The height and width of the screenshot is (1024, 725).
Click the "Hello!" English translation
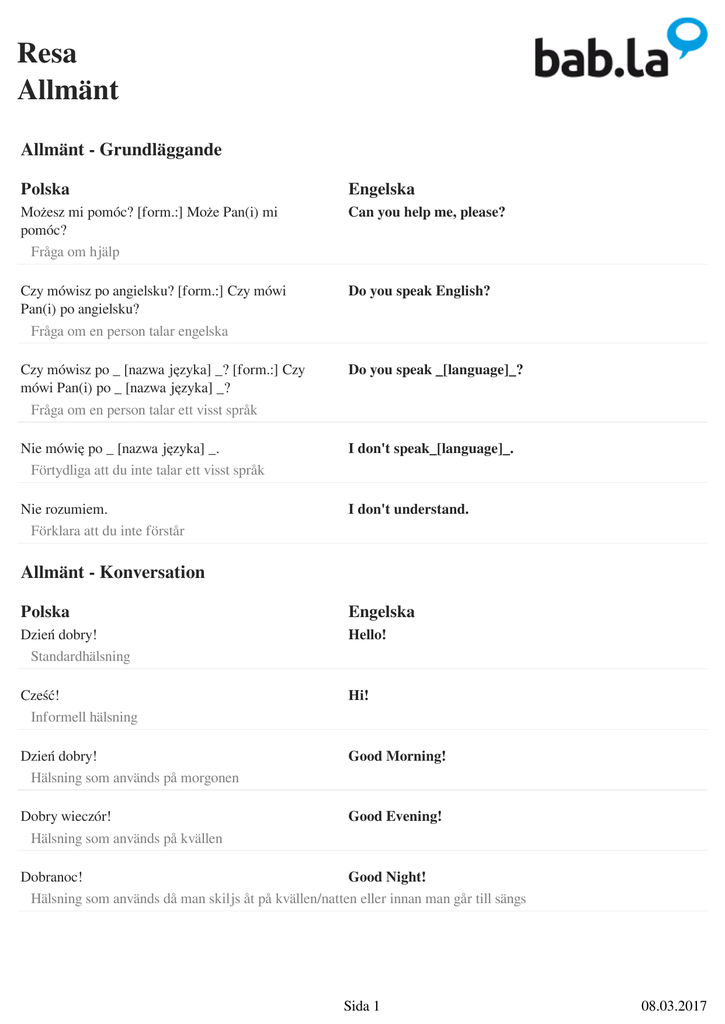coord(367,635)
